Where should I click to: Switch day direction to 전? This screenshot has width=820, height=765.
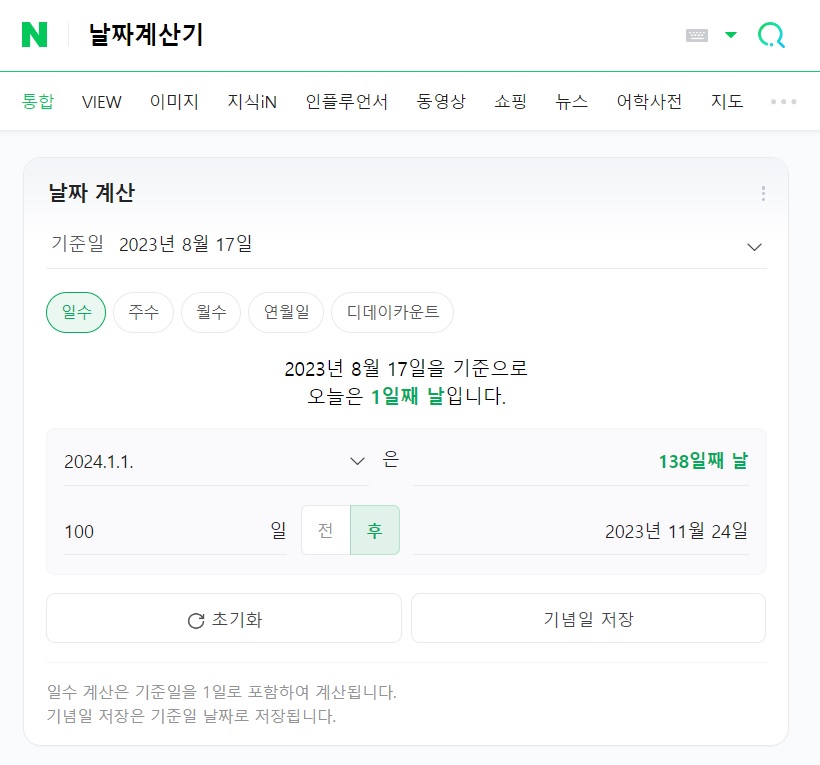(x=325, y=531)
